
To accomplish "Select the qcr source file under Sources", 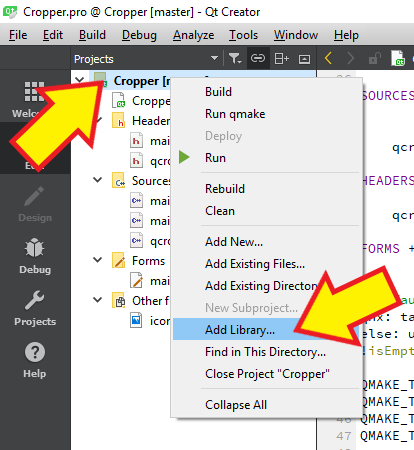I will click(150, 241).
